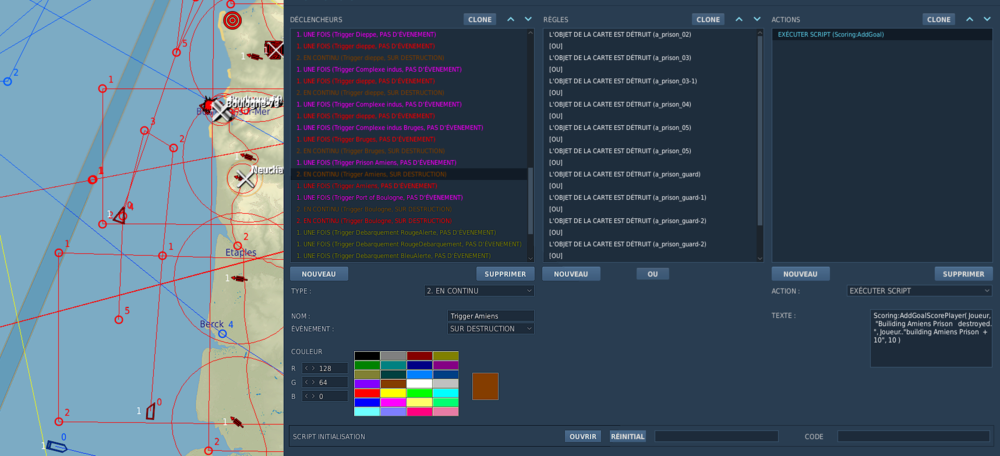Click the RÉINITIAL button

coord(628,436)
